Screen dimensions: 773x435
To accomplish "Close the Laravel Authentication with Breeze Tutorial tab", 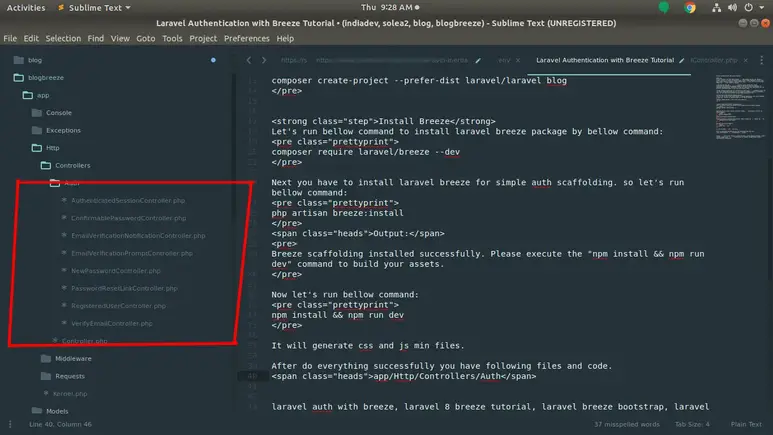I will pos(681,60).
